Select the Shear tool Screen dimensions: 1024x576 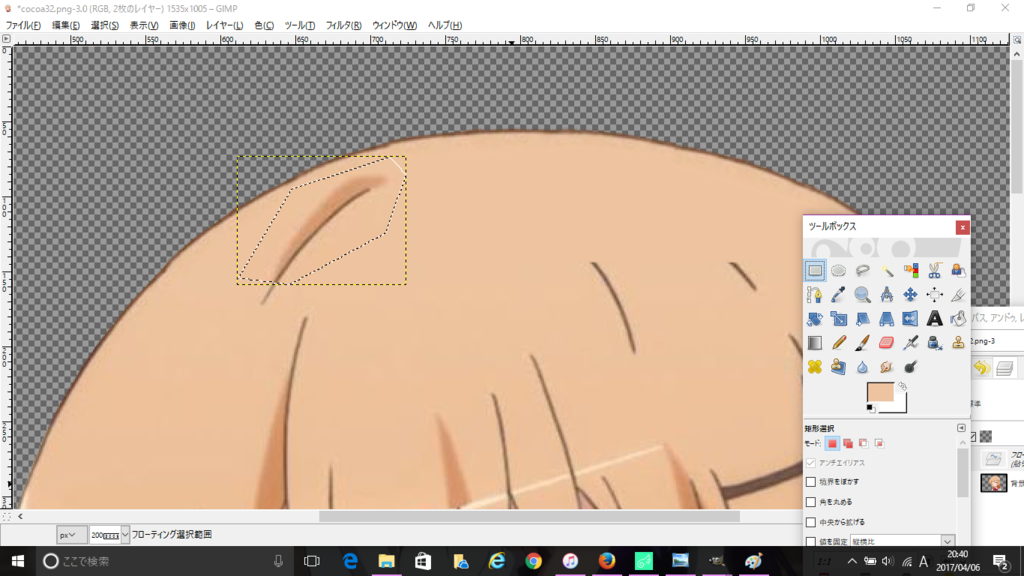(863, 319)
